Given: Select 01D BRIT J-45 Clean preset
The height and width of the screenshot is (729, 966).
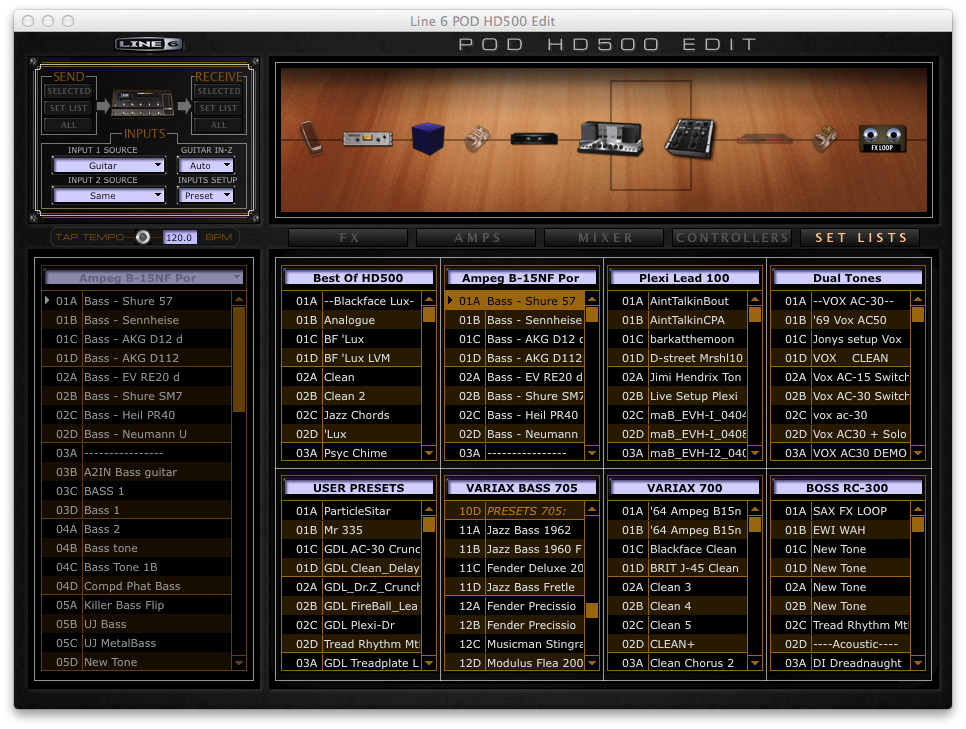Looking at the screenshot, I should pyautogui.click(x=678, y=568).
